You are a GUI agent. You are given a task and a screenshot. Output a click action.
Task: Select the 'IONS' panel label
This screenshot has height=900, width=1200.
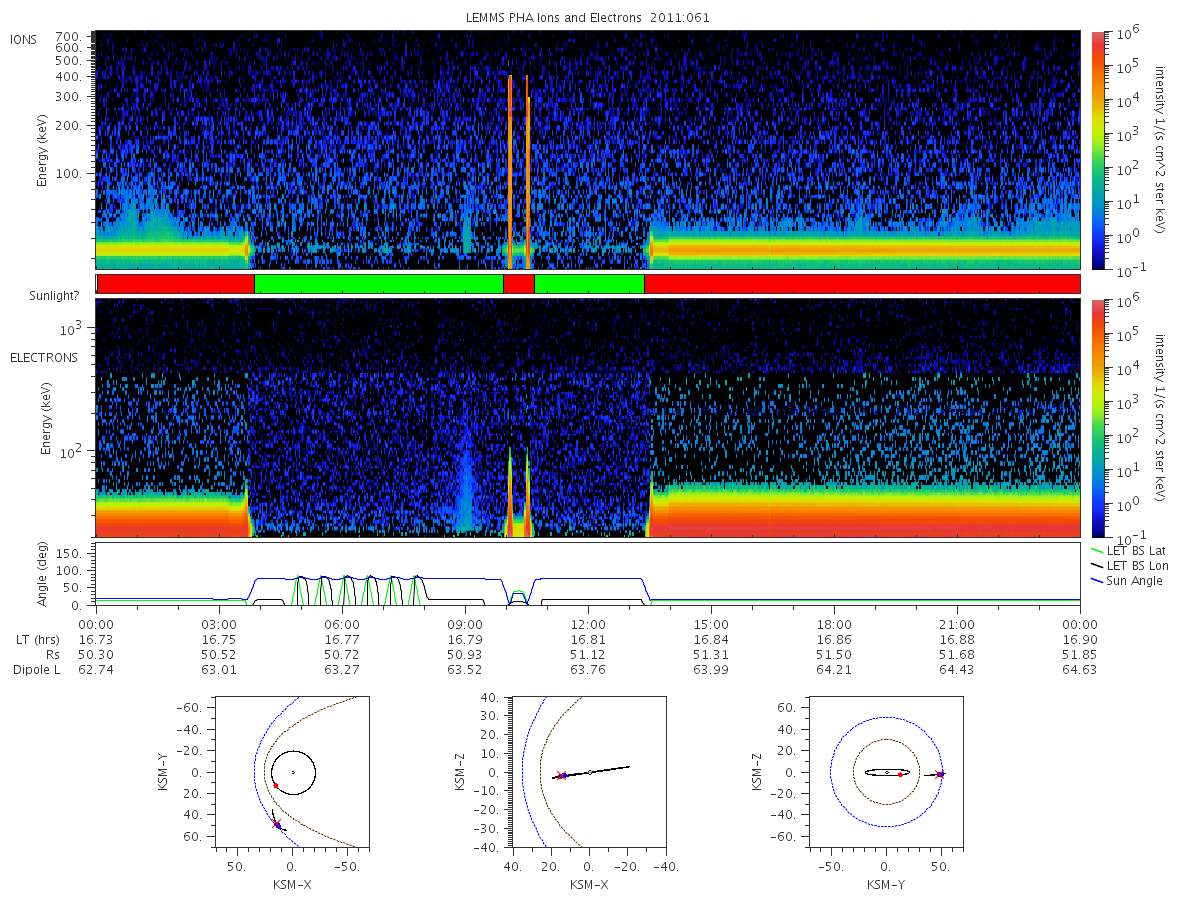25,39
